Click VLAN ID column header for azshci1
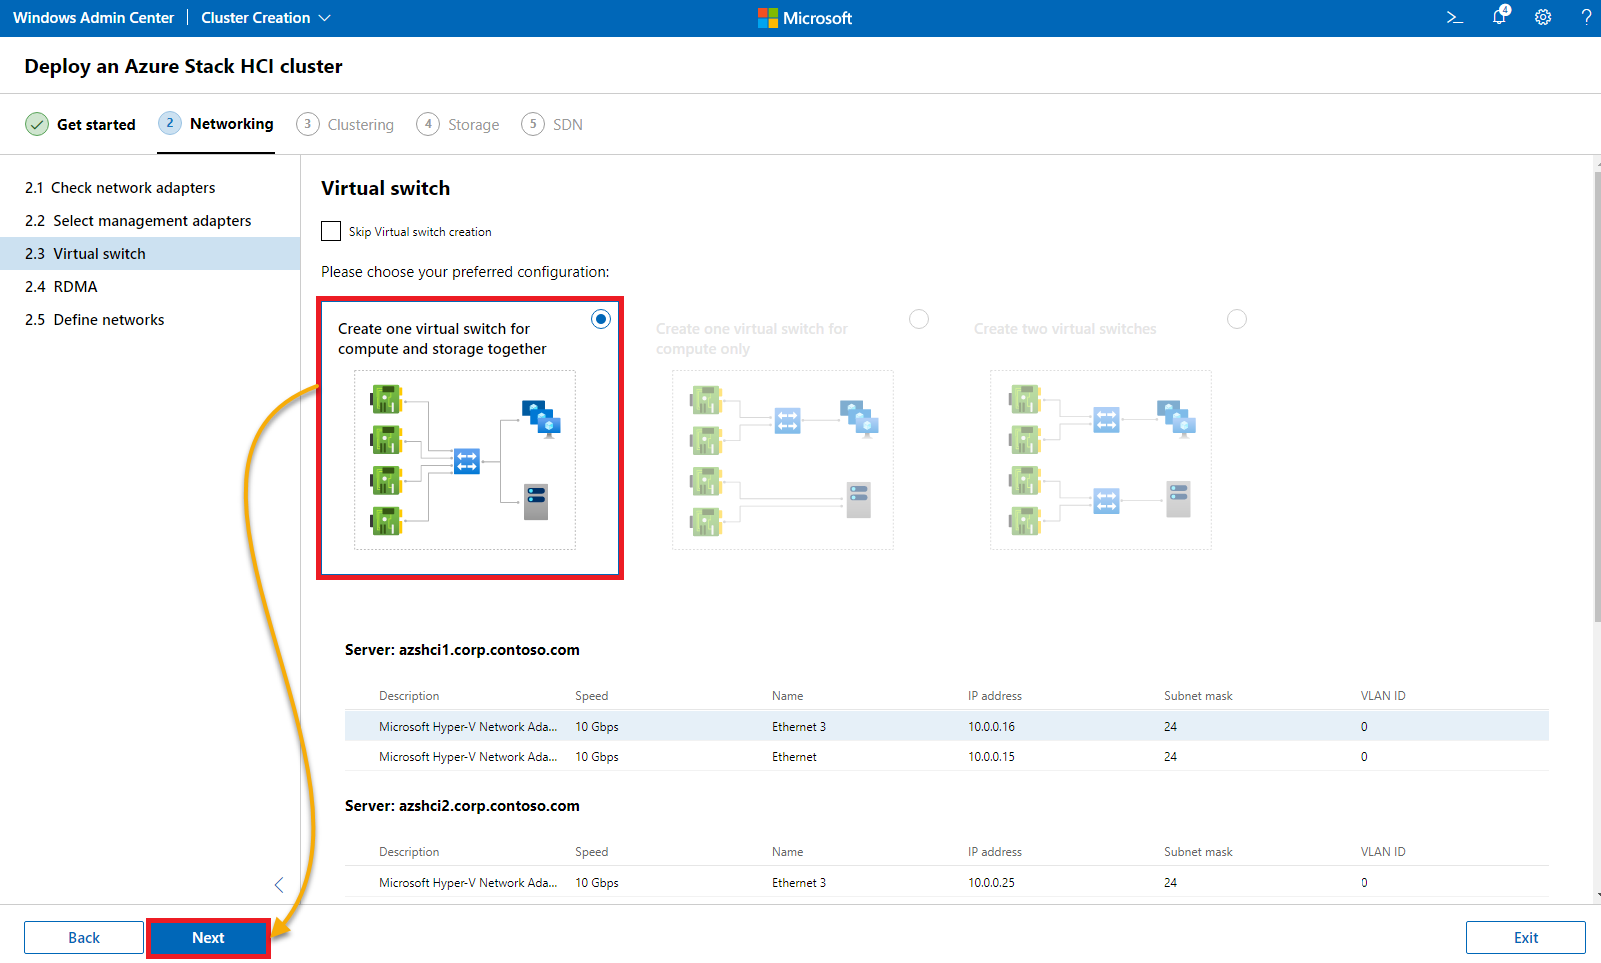The image size is (1601, 963). point(1383,696)
